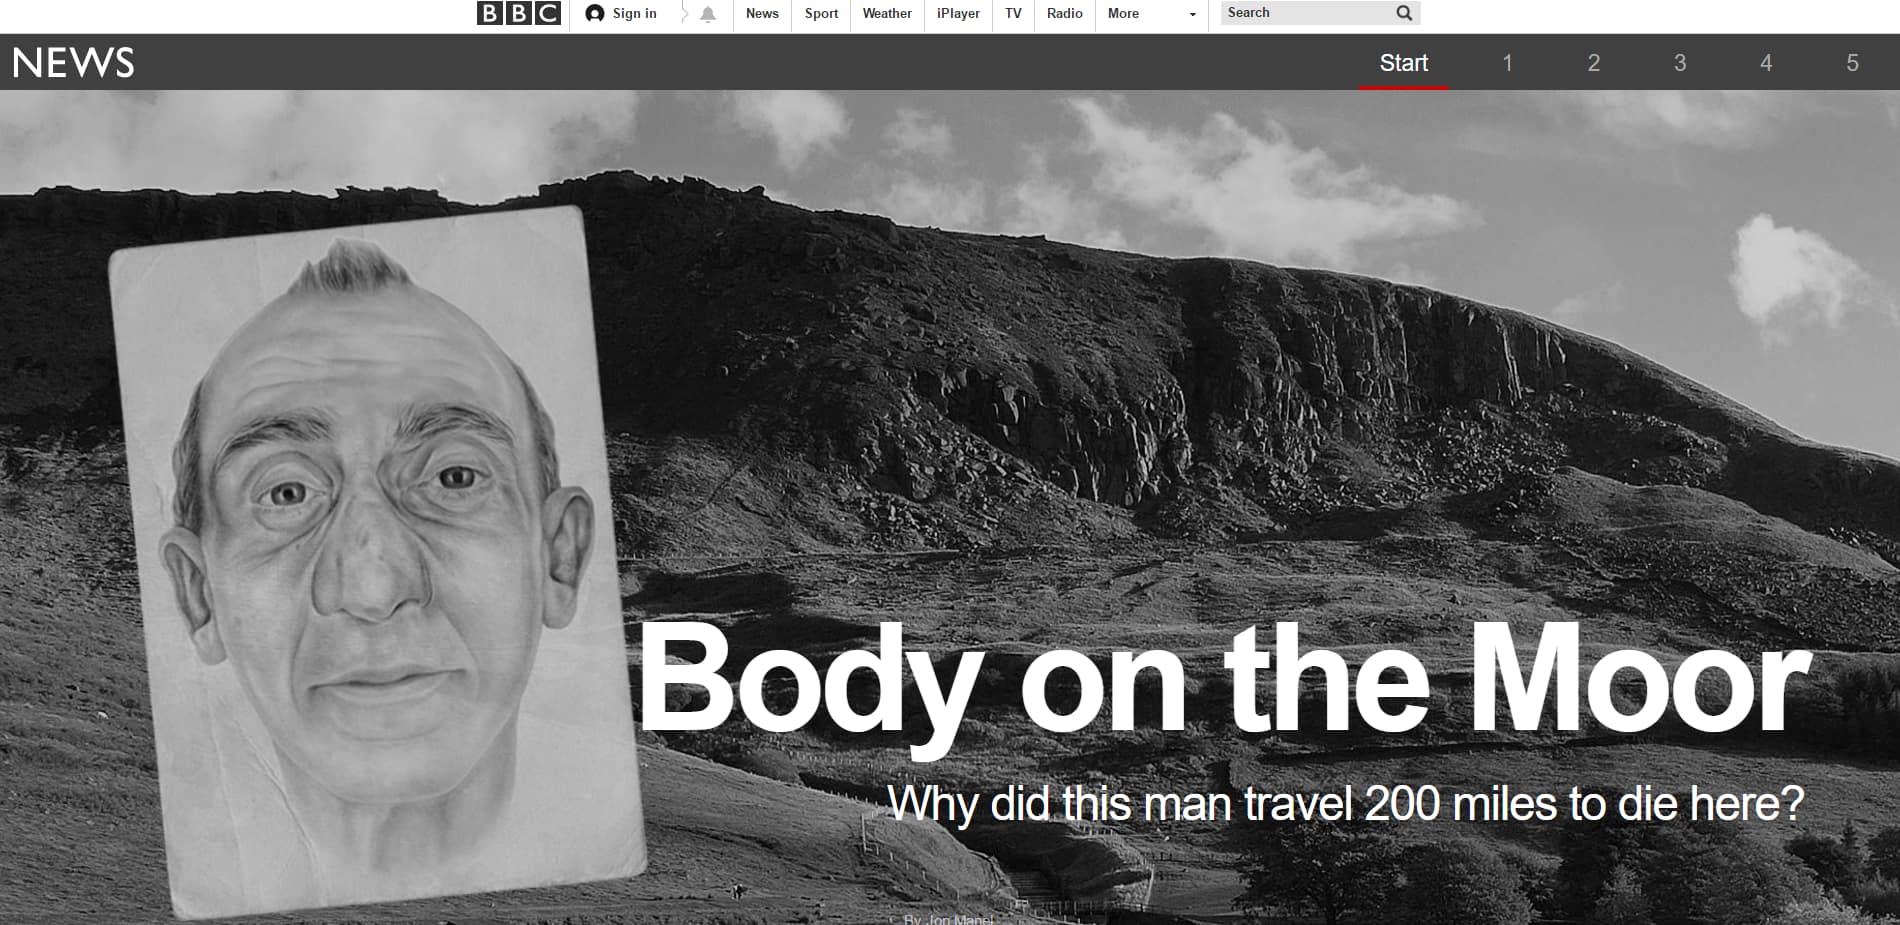Click the NEWS logo in header
The image size is (1900, 925).
[x=74, y=63]
